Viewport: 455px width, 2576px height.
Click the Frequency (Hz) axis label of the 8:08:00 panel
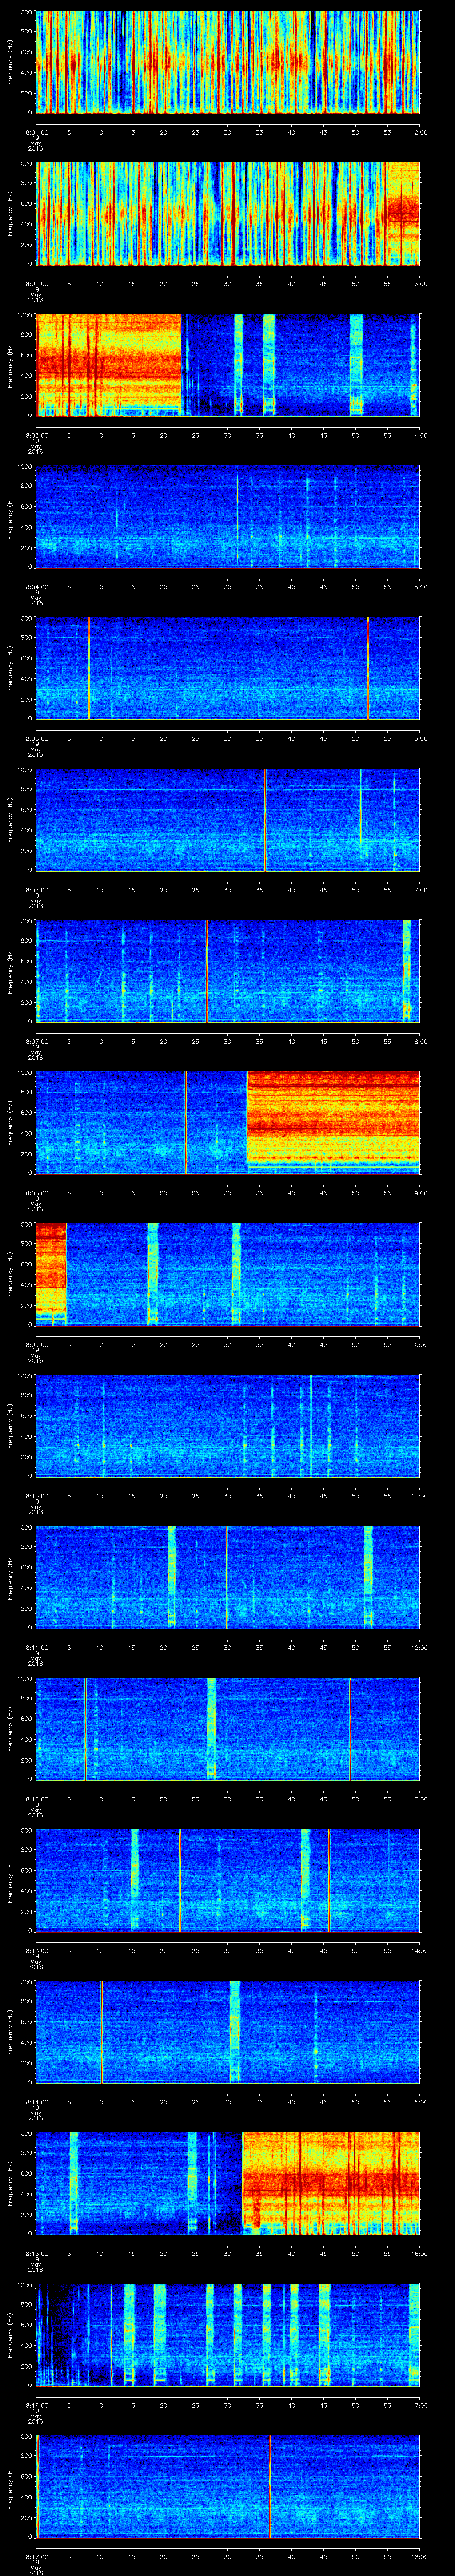10,1122
